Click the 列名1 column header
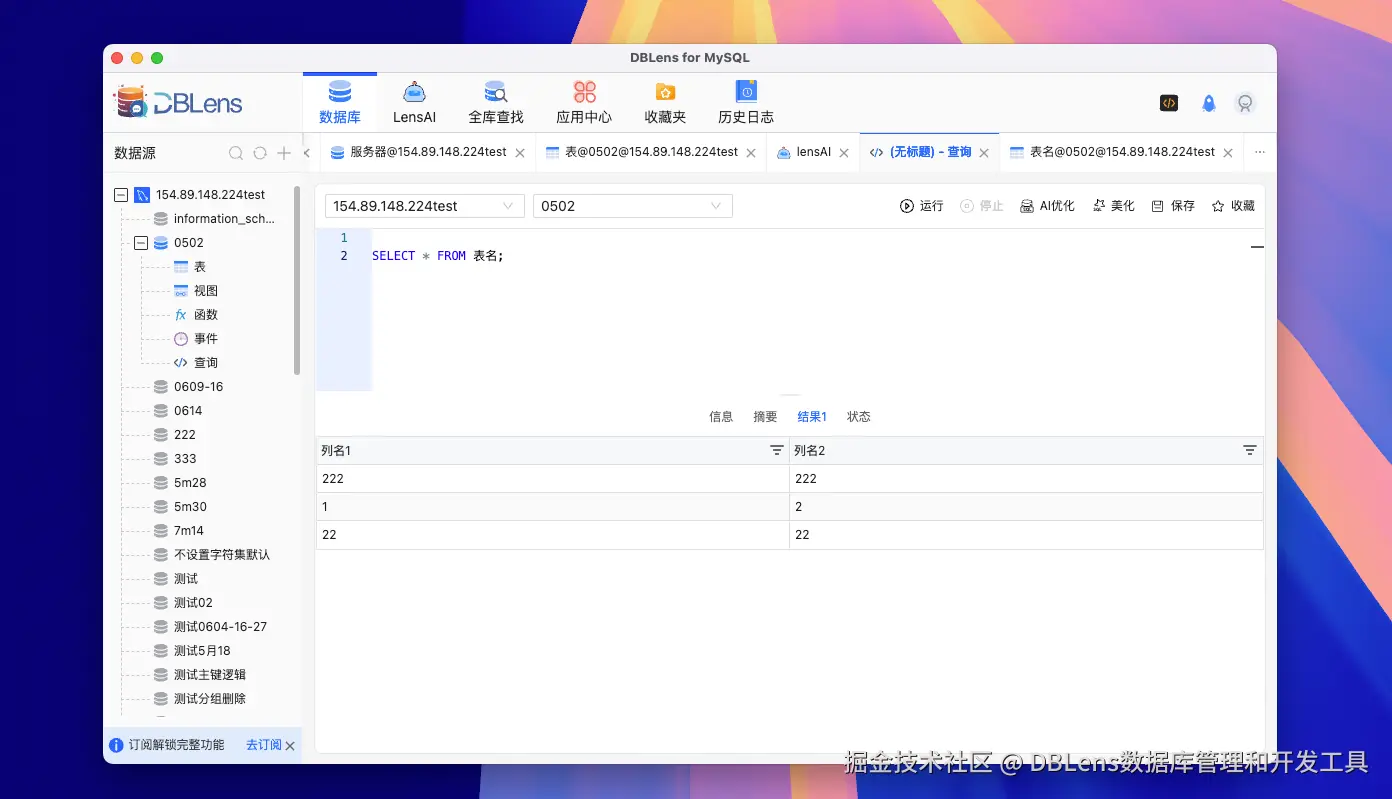Image resolution: width=1392 pixels, height=799 pixels. coord(552,451)
